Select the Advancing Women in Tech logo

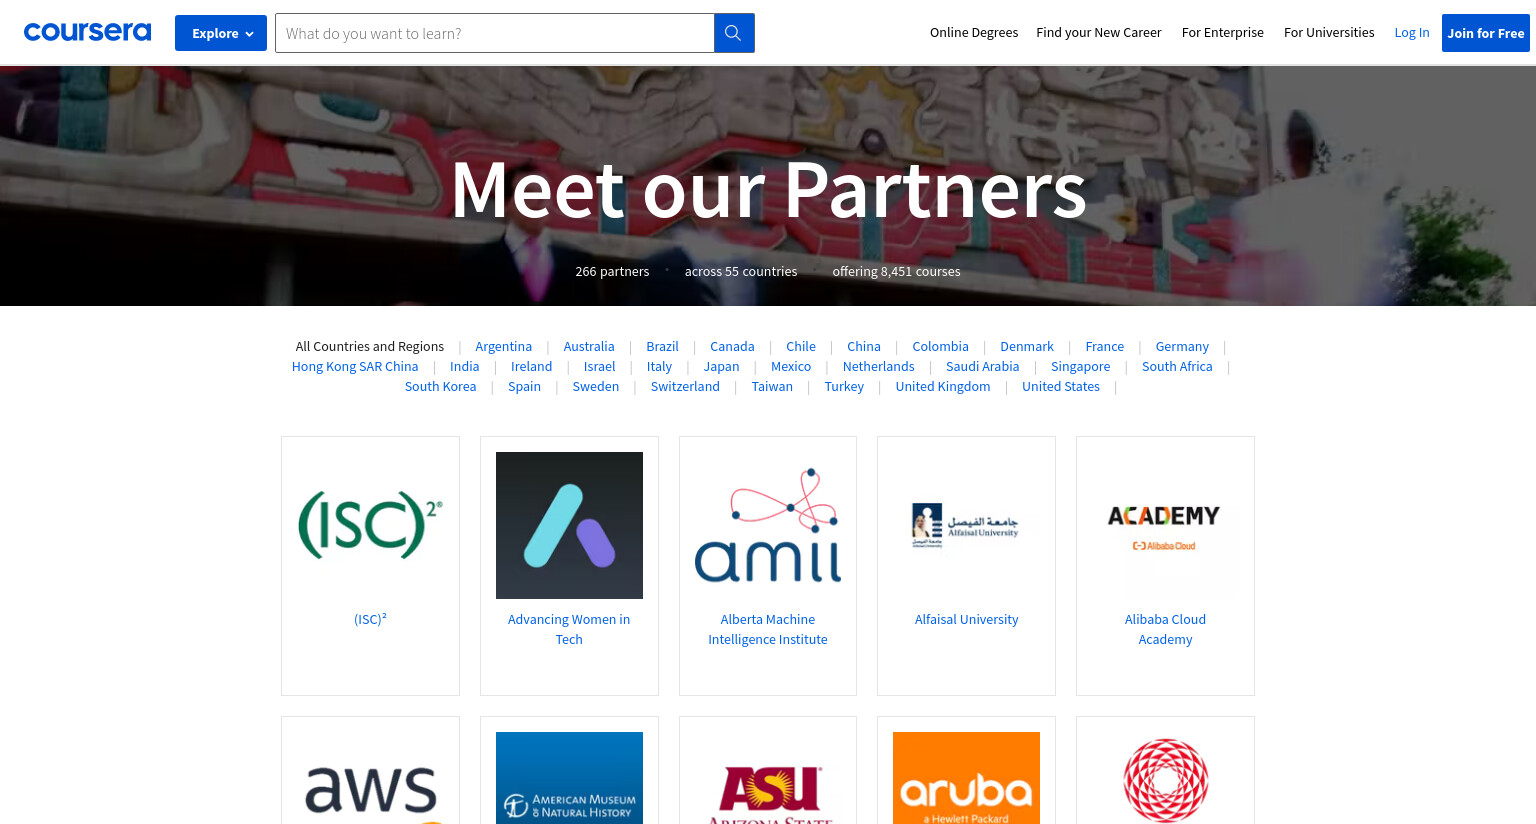click(569, 525)
